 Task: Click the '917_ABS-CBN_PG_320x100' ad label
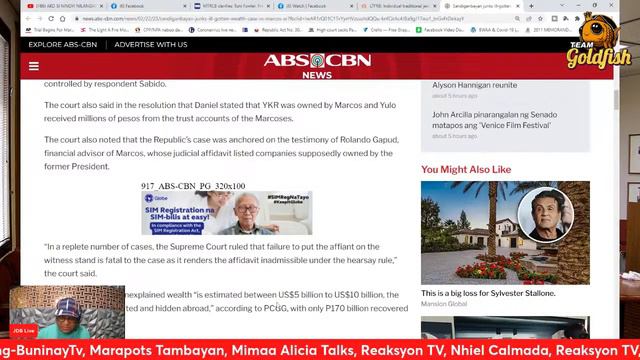coord(193,186)
